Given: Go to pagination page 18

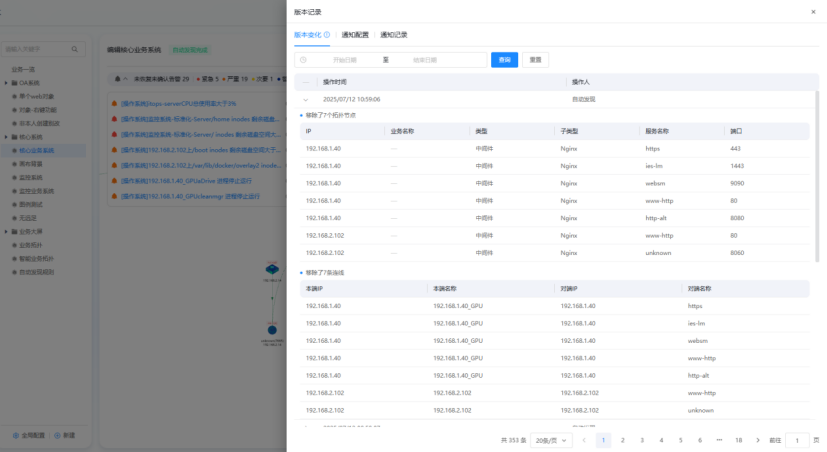Looking at the screenshot, I should pos(739,440).
